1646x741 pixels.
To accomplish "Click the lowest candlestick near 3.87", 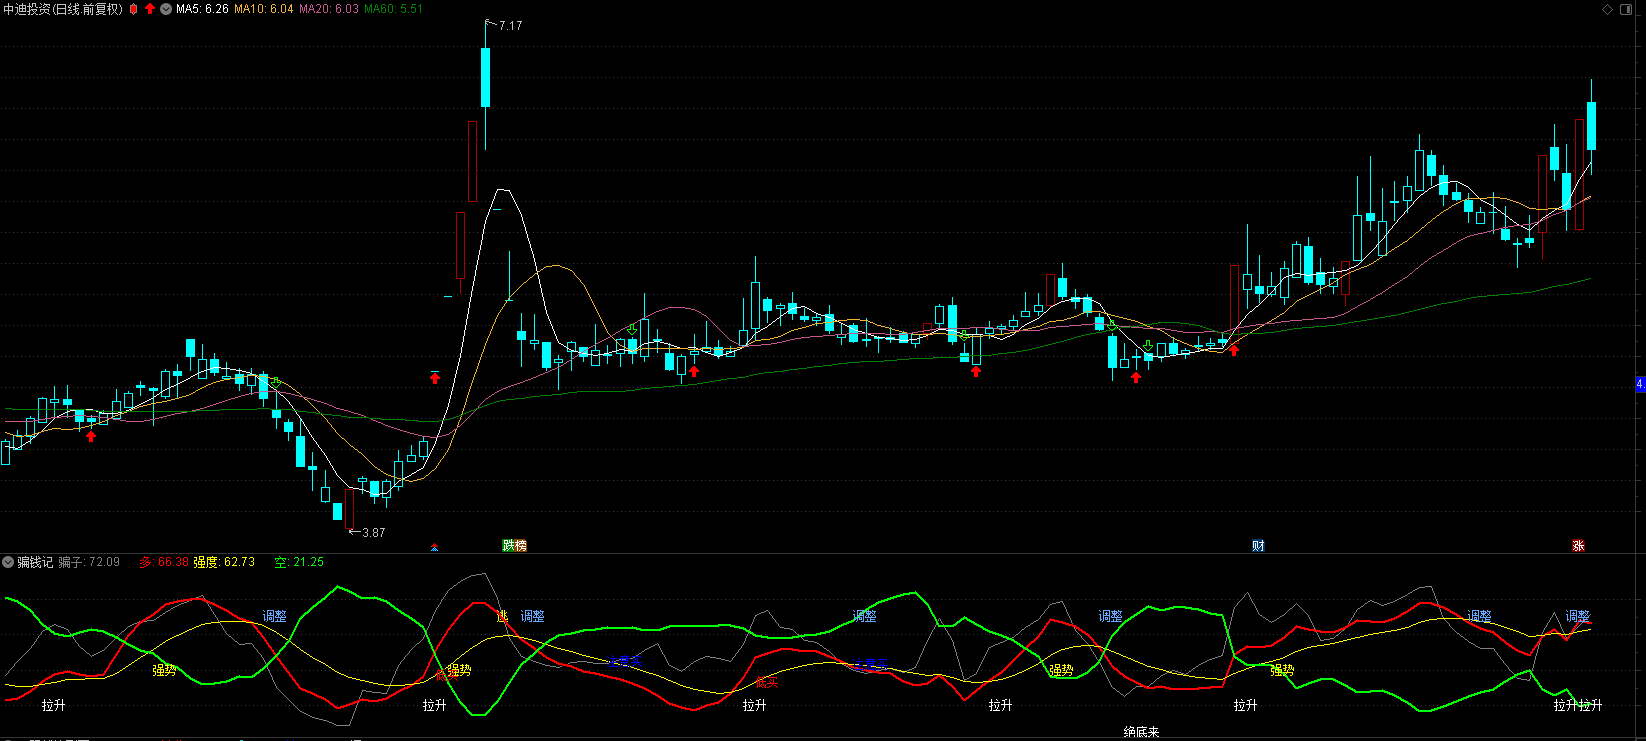I will pyautogui.click(x=349, y=508).
